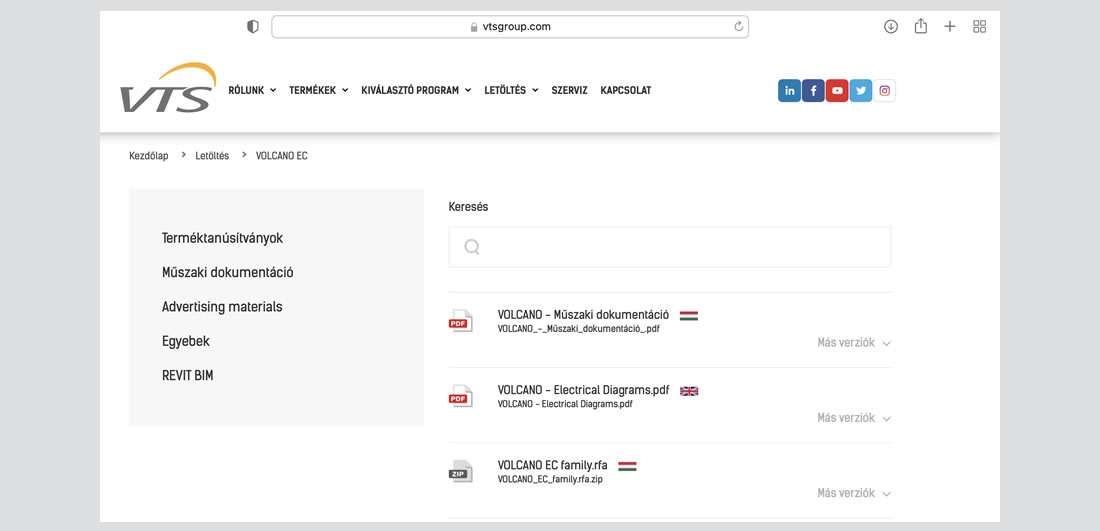Expand Más verziók for VOLCANO EC family.rfa

(x=854, y=493)
